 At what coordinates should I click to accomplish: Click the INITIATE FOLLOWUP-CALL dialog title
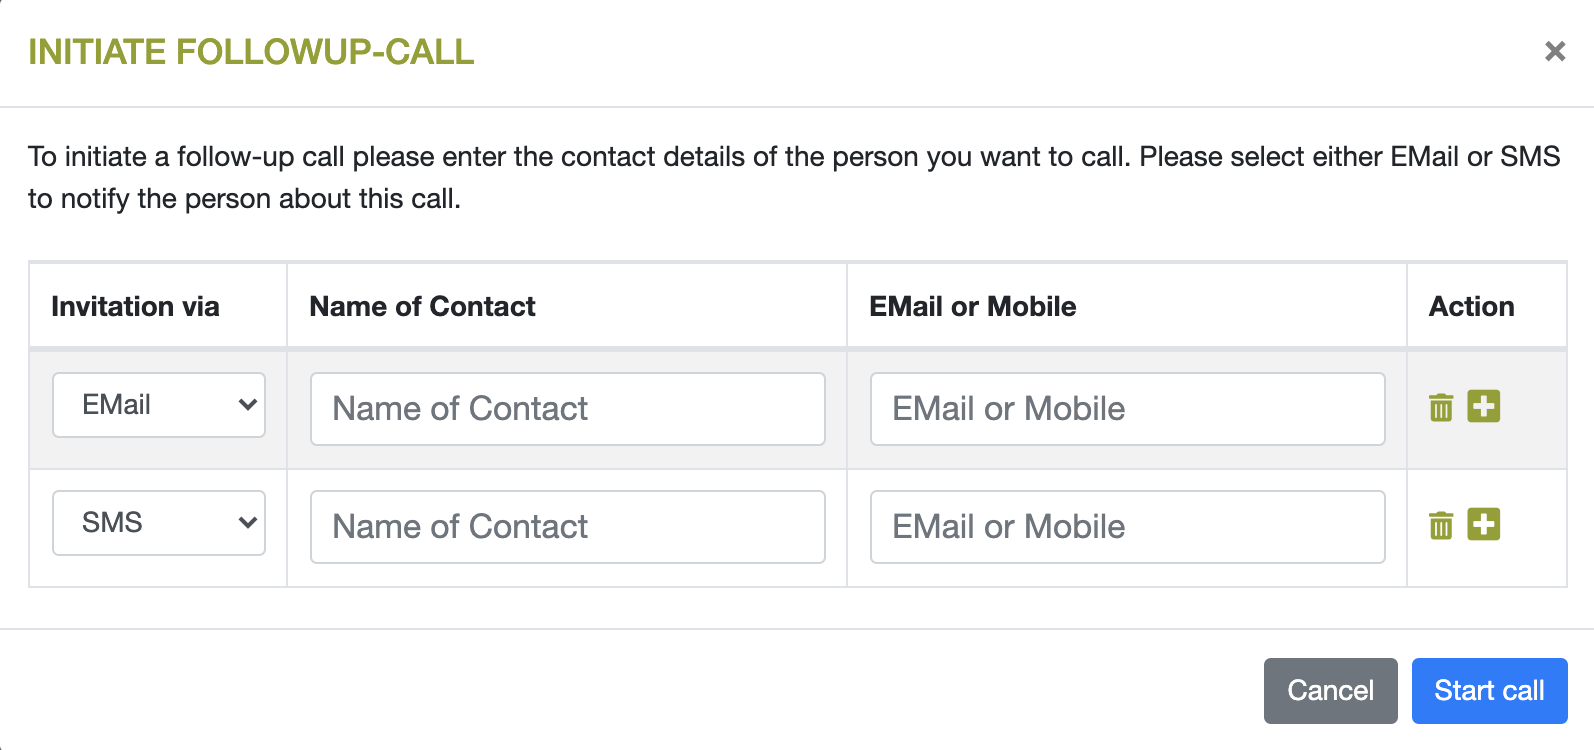(x=251, y=52)
